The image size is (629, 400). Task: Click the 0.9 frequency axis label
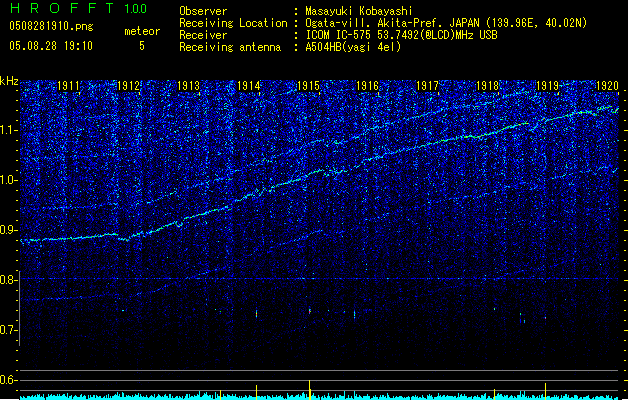[x=9, y=230]
